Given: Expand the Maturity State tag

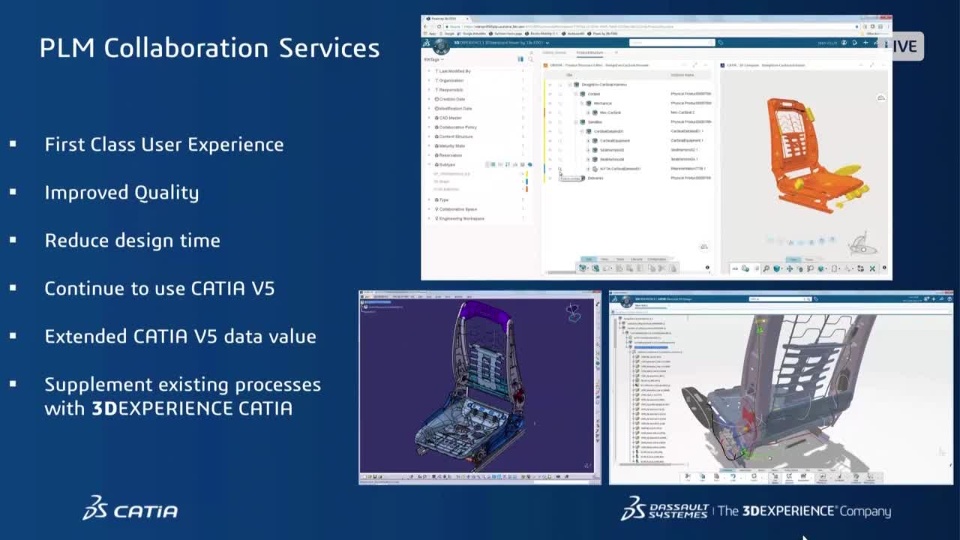Looking at the screenshot, I should [x=429, y=146].
